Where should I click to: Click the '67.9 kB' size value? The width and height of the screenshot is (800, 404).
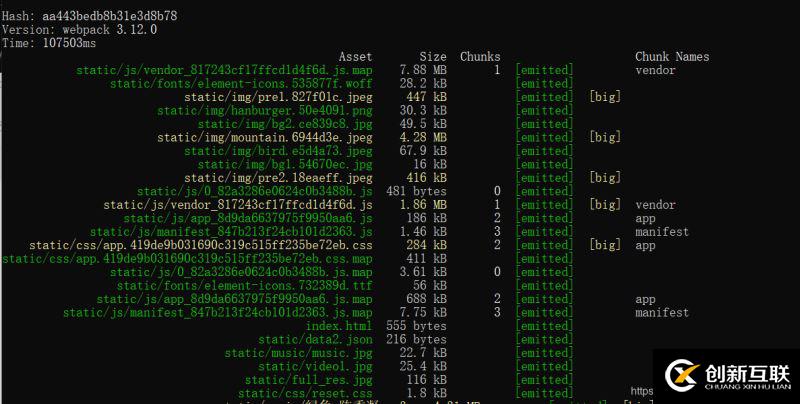(x=423, y=151)
